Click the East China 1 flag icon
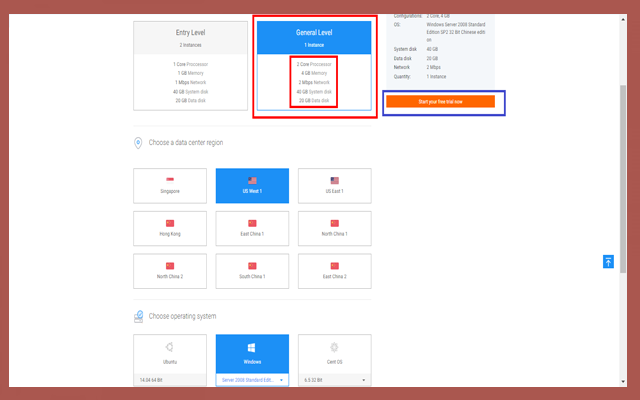This screenshot has width=640, height=400. click(252, 222)
